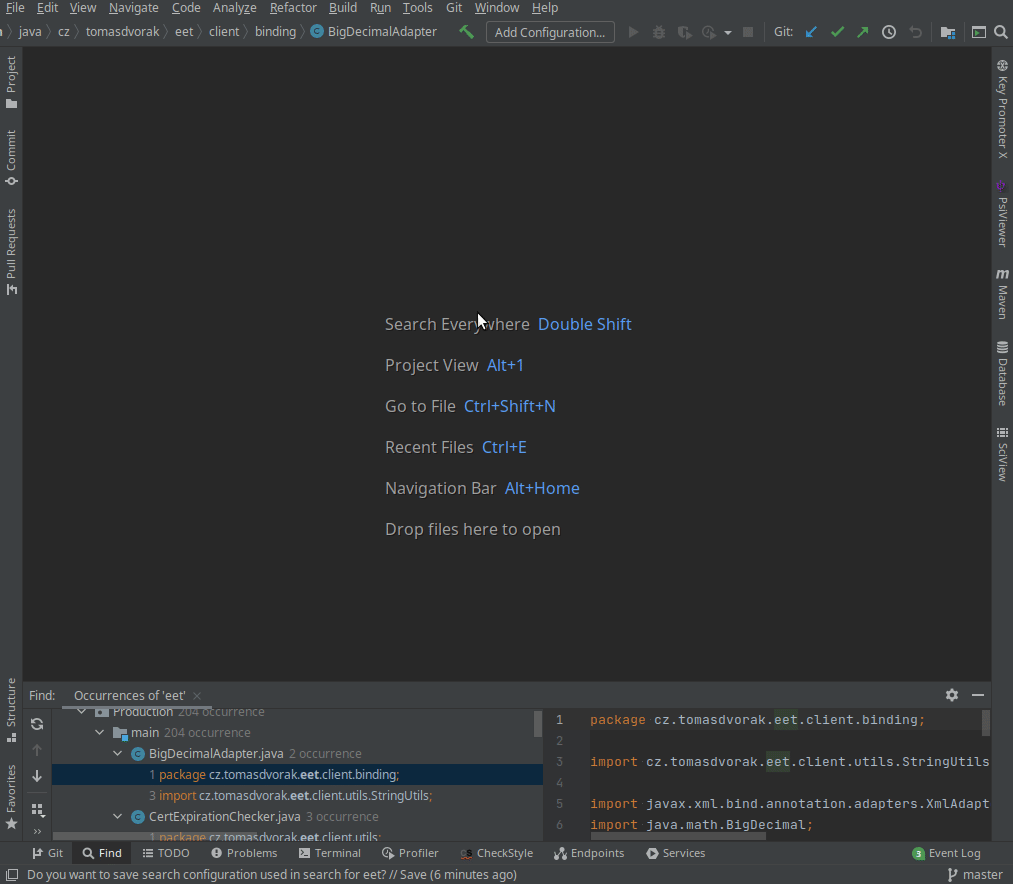Open the run options dropdown arrow
This screenshot has width=1013, height=884.
coord(728,32)
